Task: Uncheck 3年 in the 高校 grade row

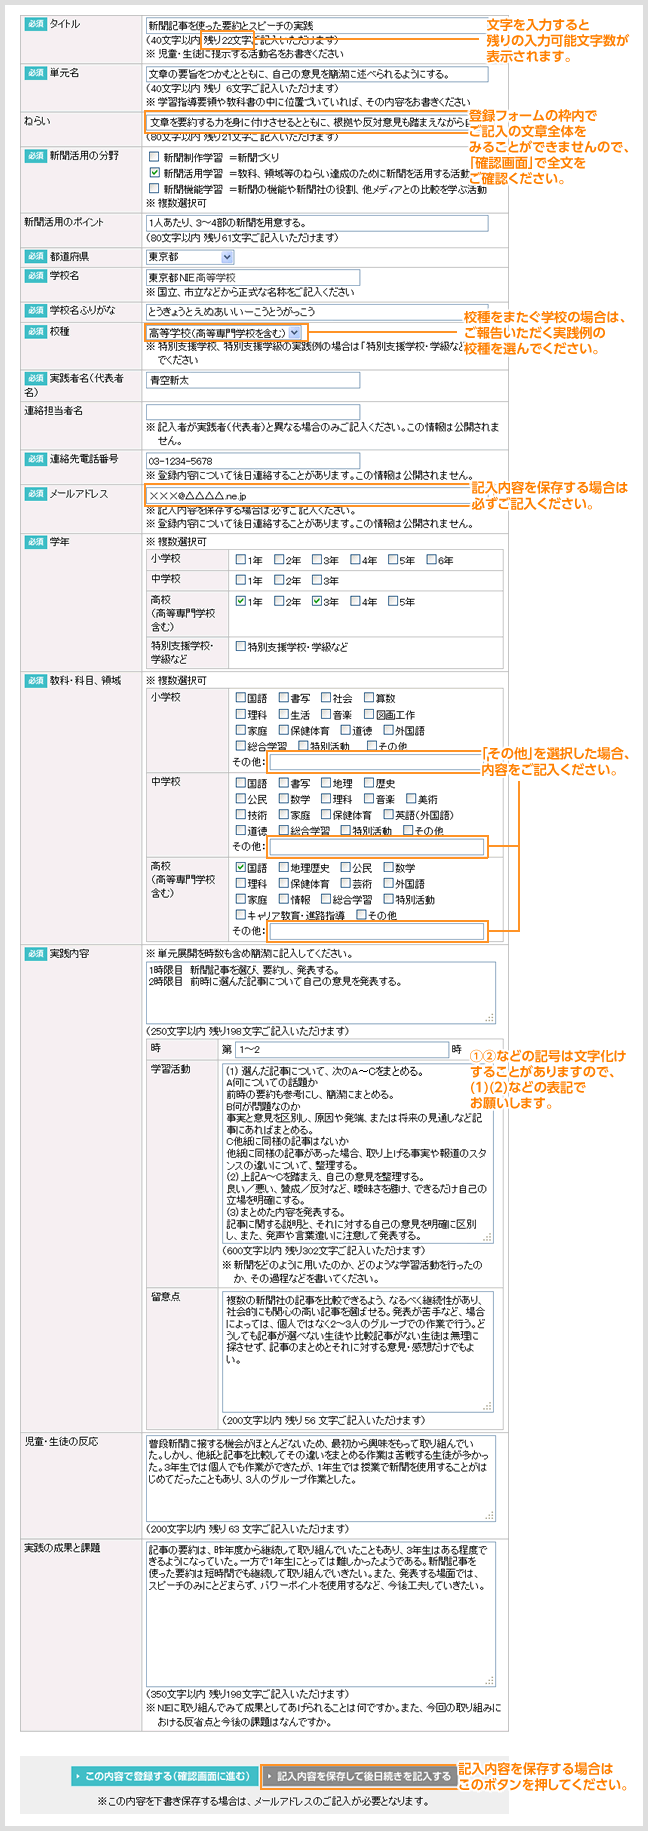Action: 317,602
